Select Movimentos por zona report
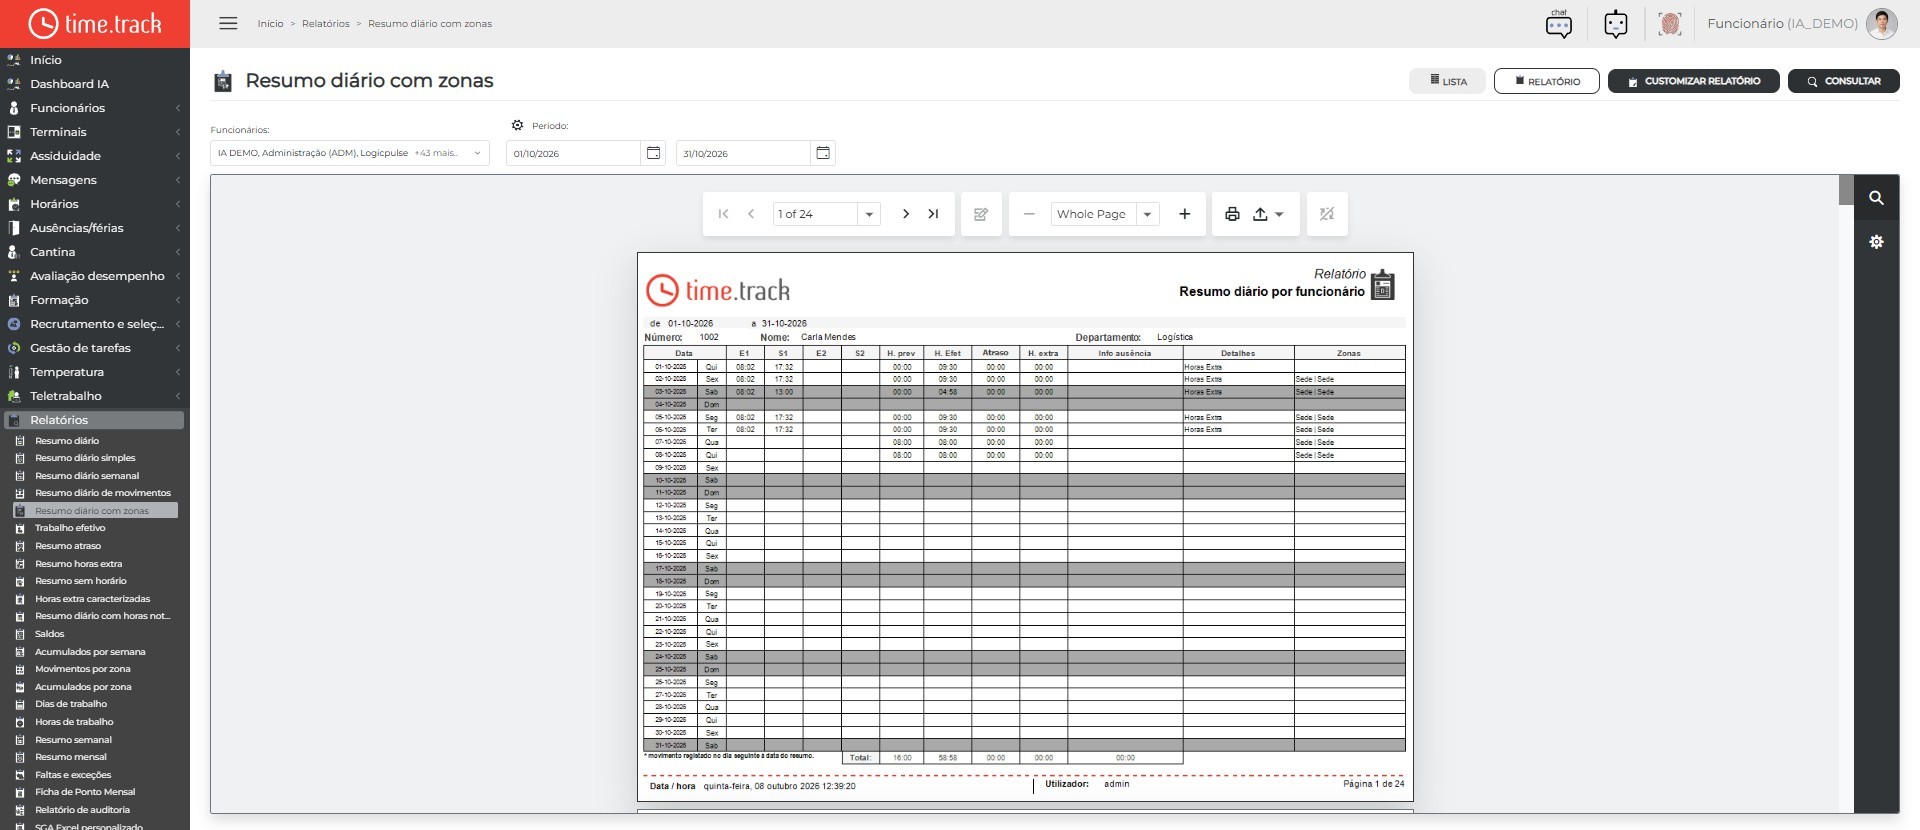Viewport: 1920px width, 830px height. tap(83, 669)
